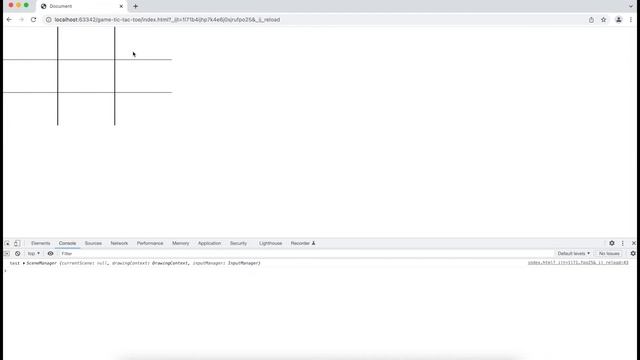Open the top JavaScript context dropdown
The height and width of the screenshot is (360, 640).
tap(33, 253)
